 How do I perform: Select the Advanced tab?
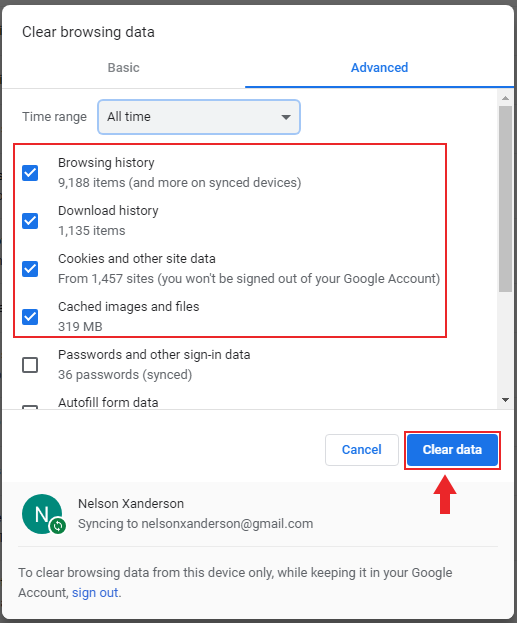tap(380, 68)
